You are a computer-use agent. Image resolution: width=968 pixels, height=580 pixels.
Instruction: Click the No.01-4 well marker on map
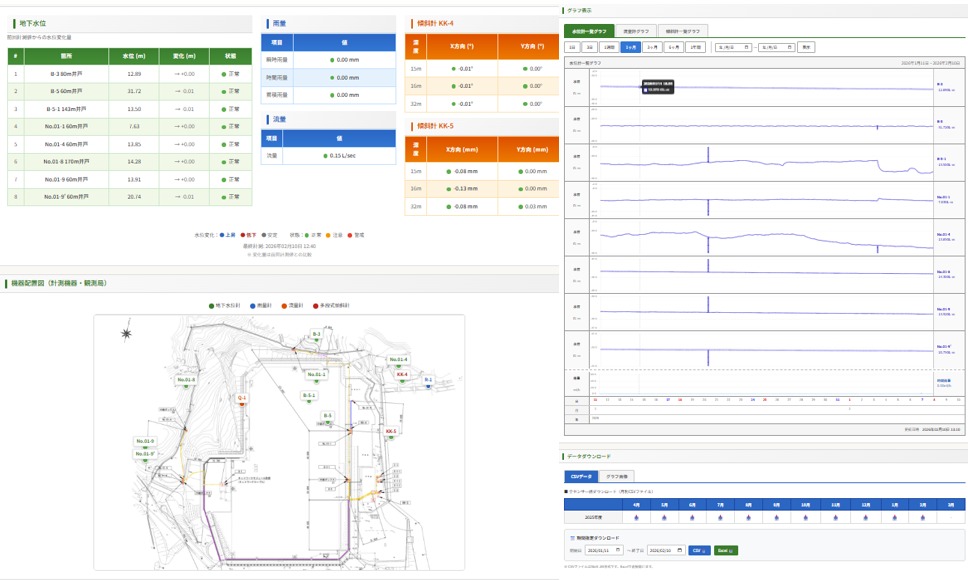pyautogui.click(x=397, y=359)
